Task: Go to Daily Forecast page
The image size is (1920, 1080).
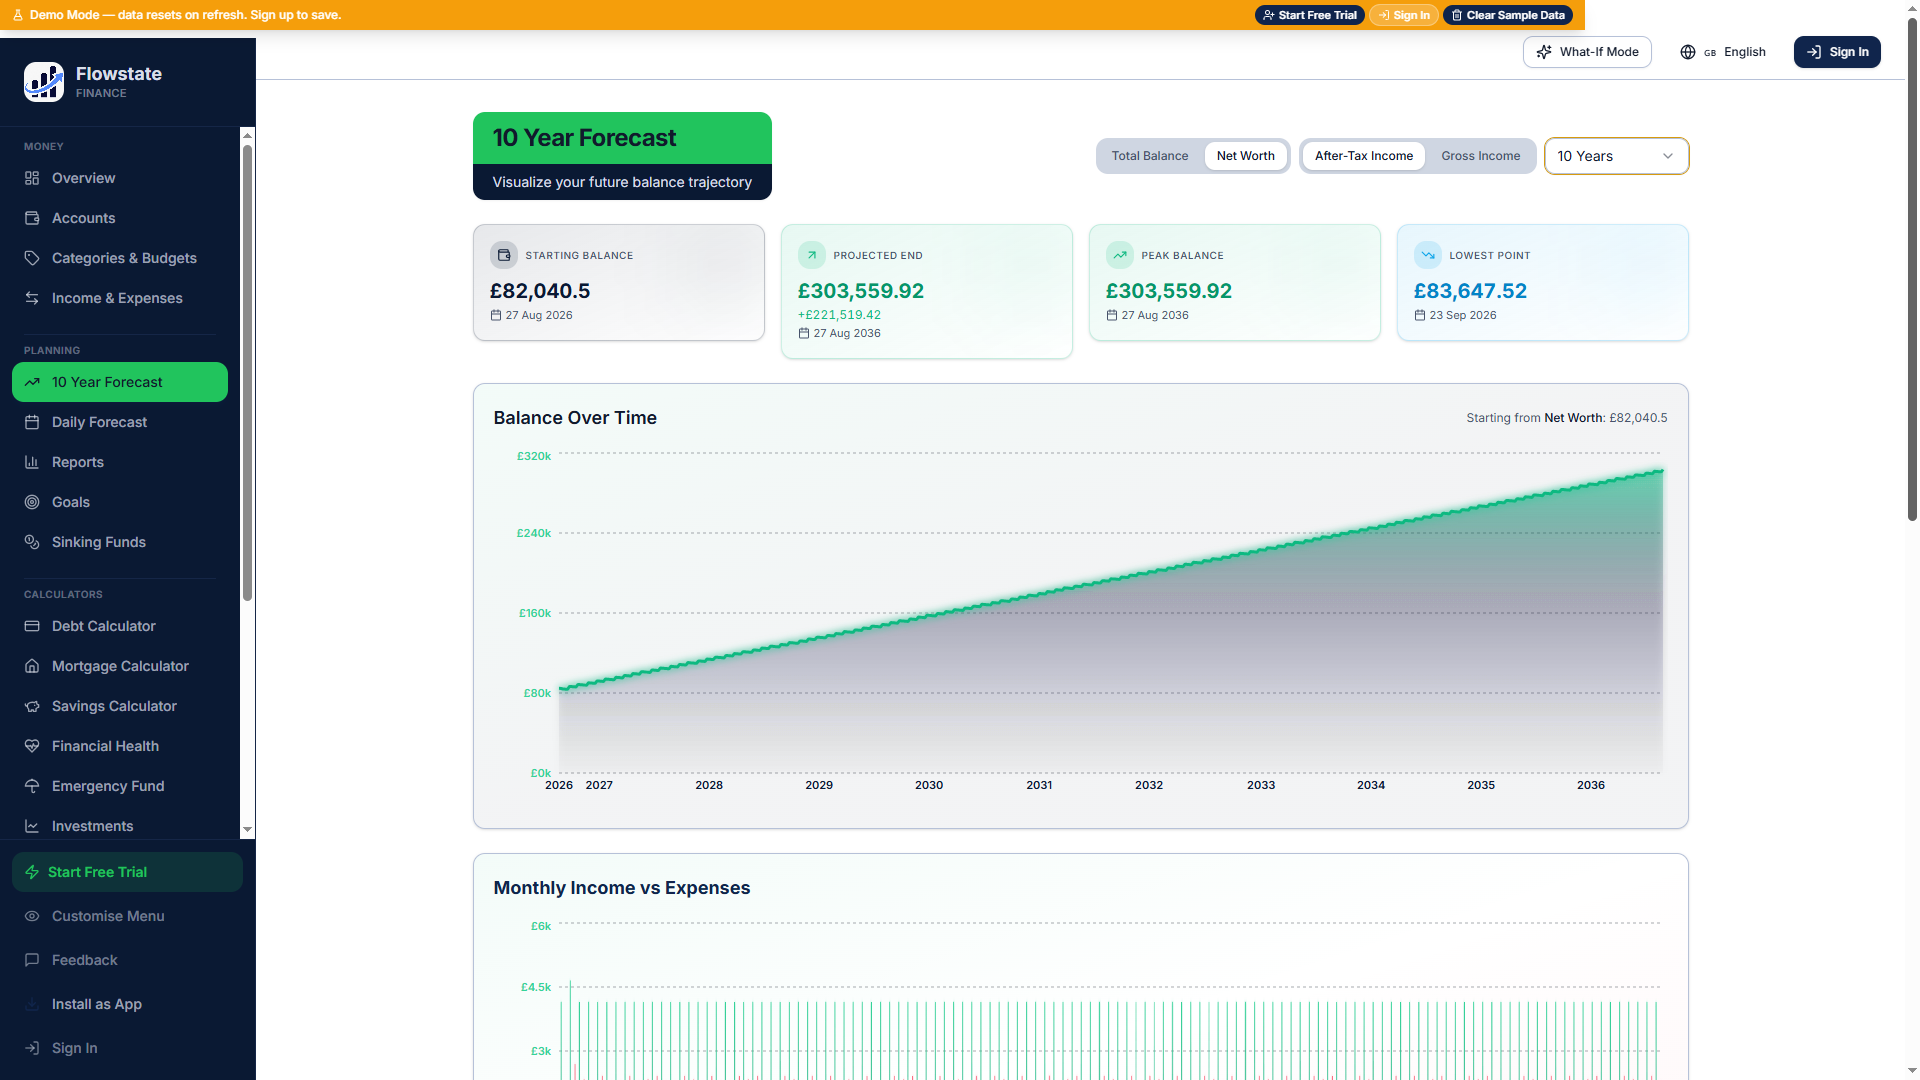Action: click(120, 422)
